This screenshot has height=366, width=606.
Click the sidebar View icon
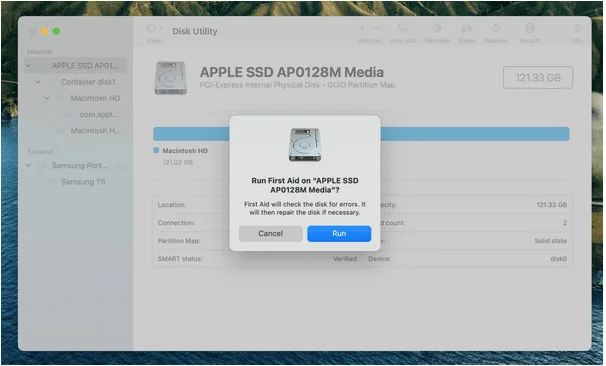[150, 28]
